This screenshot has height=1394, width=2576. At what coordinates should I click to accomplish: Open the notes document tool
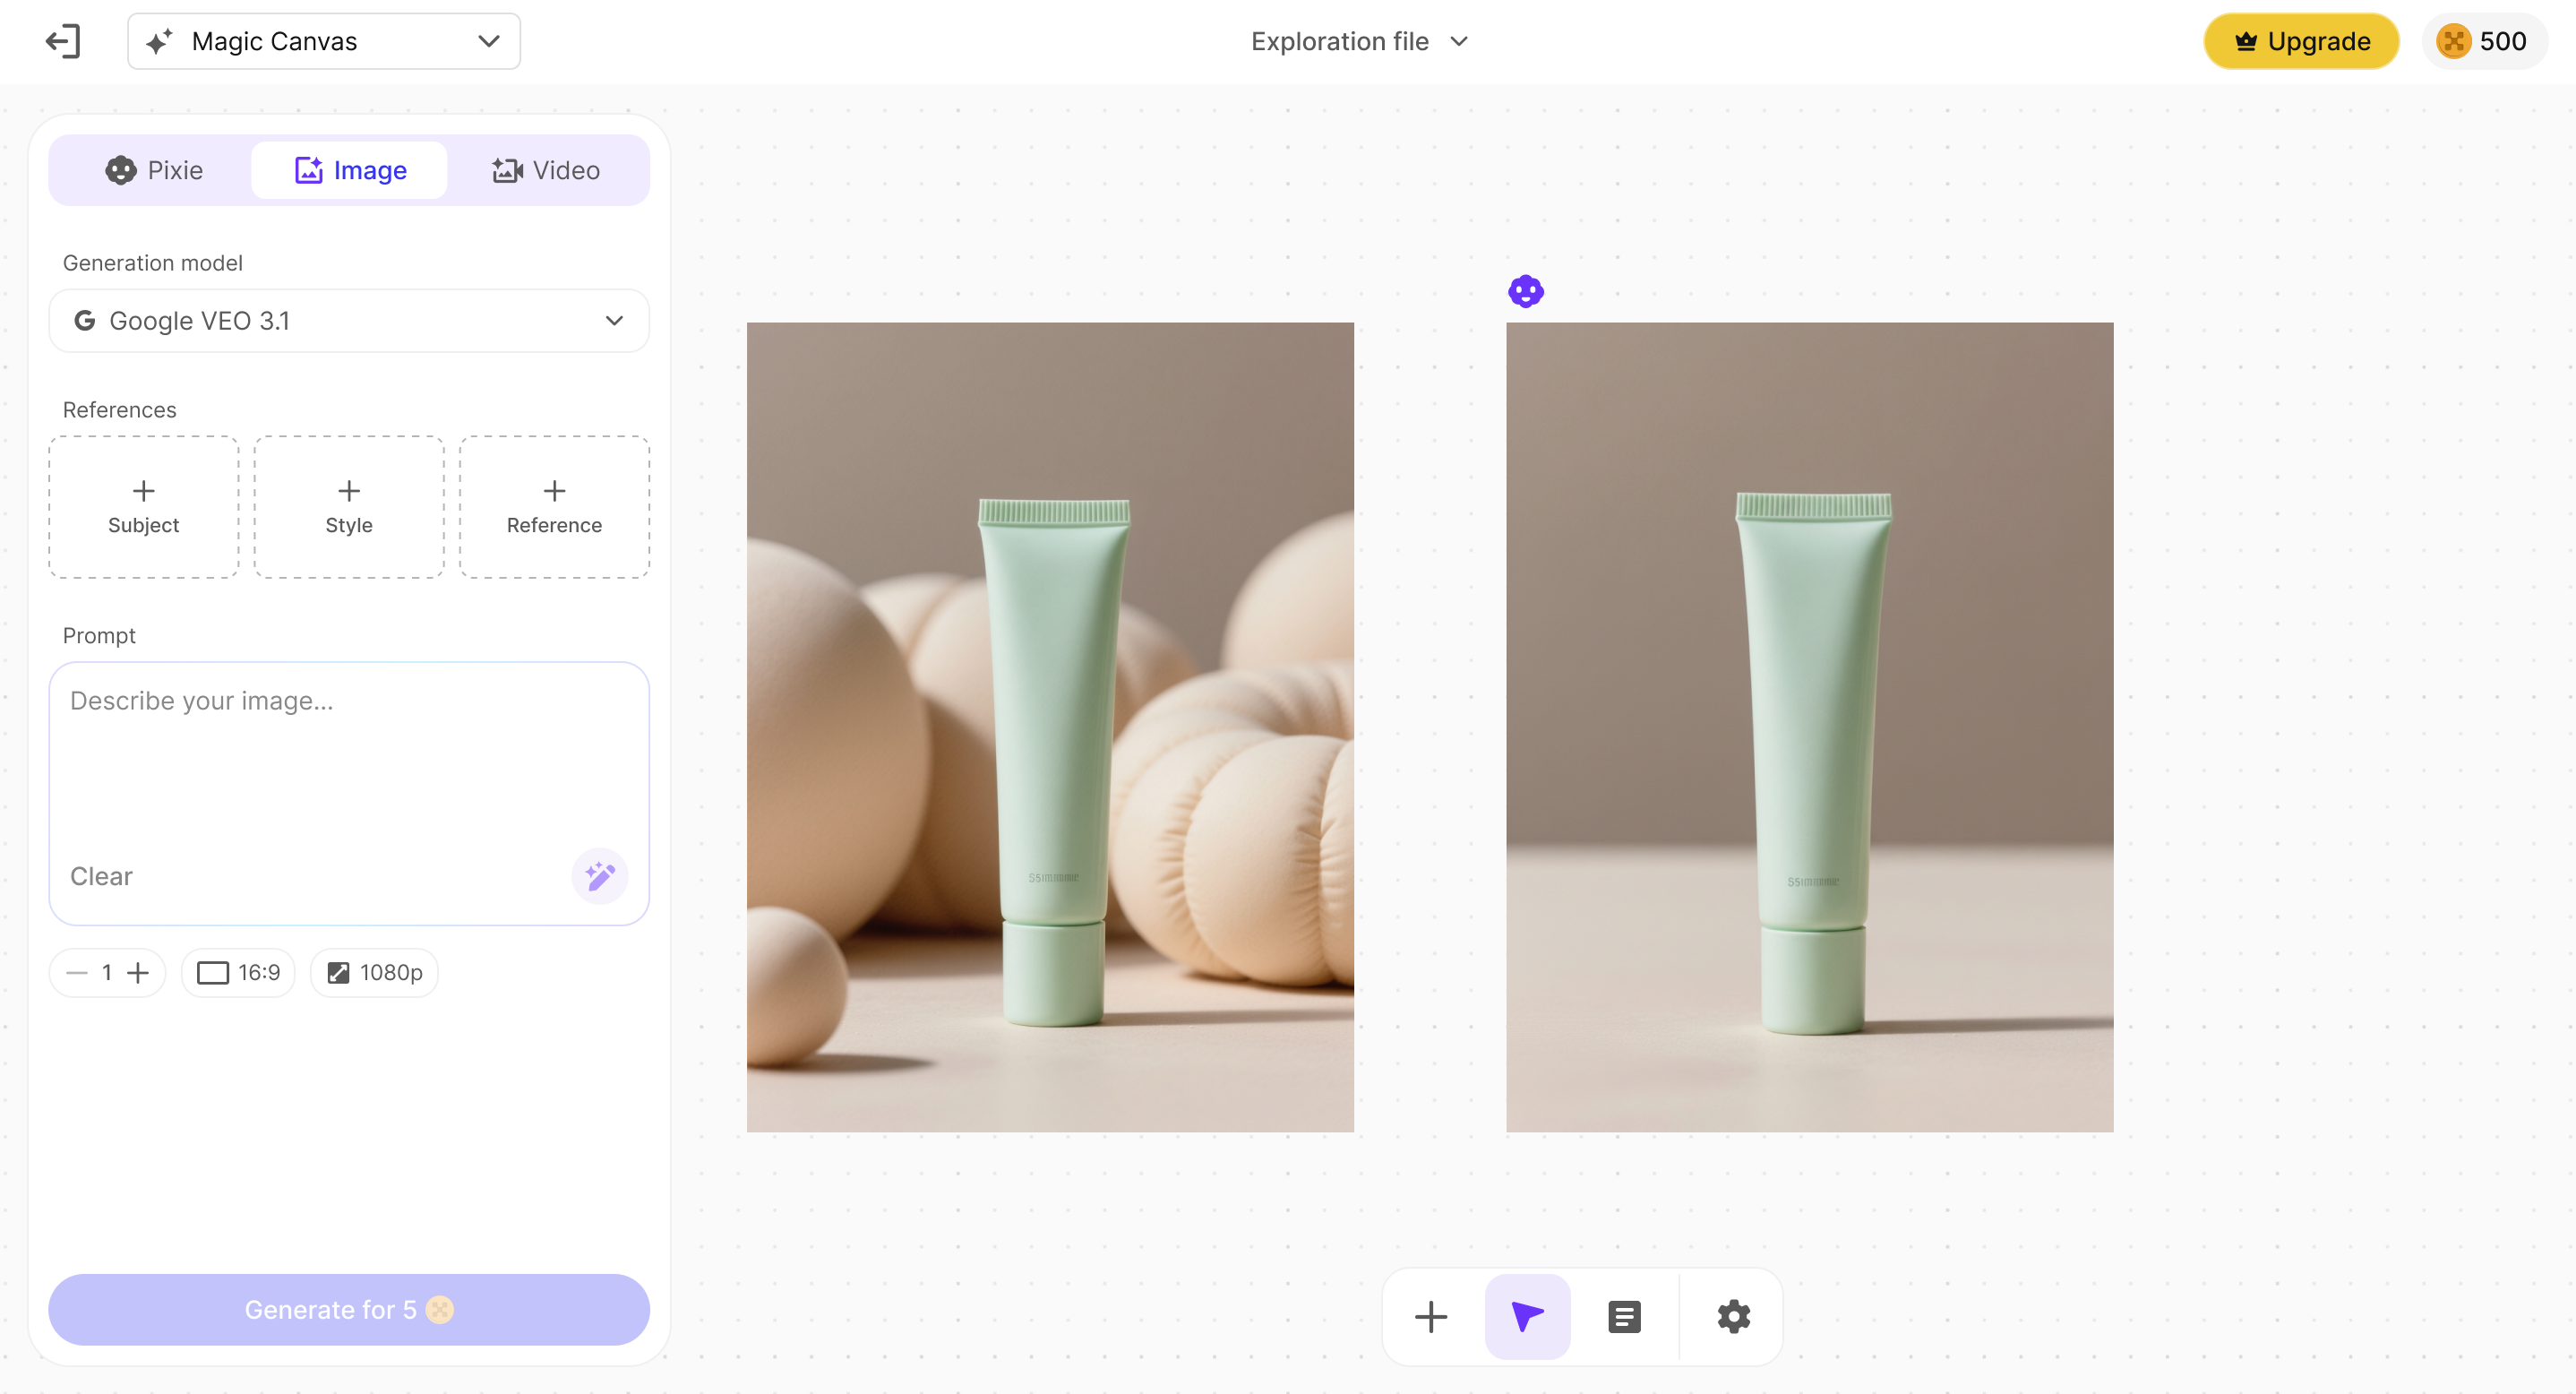pyautogui.click(x=1624, y=1317)
